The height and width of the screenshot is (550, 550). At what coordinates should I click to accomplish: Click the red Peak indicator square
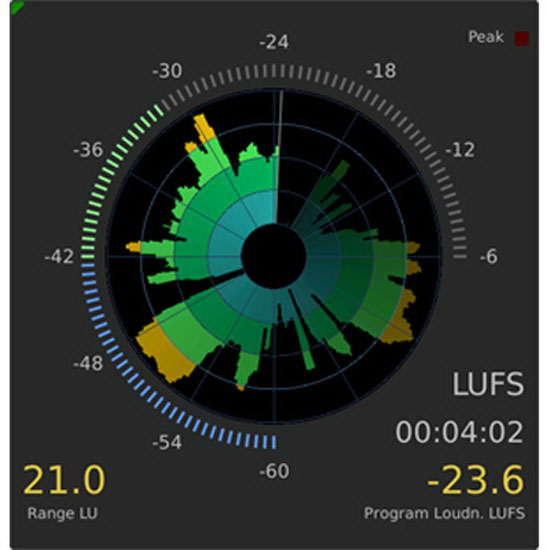point(522,38)
